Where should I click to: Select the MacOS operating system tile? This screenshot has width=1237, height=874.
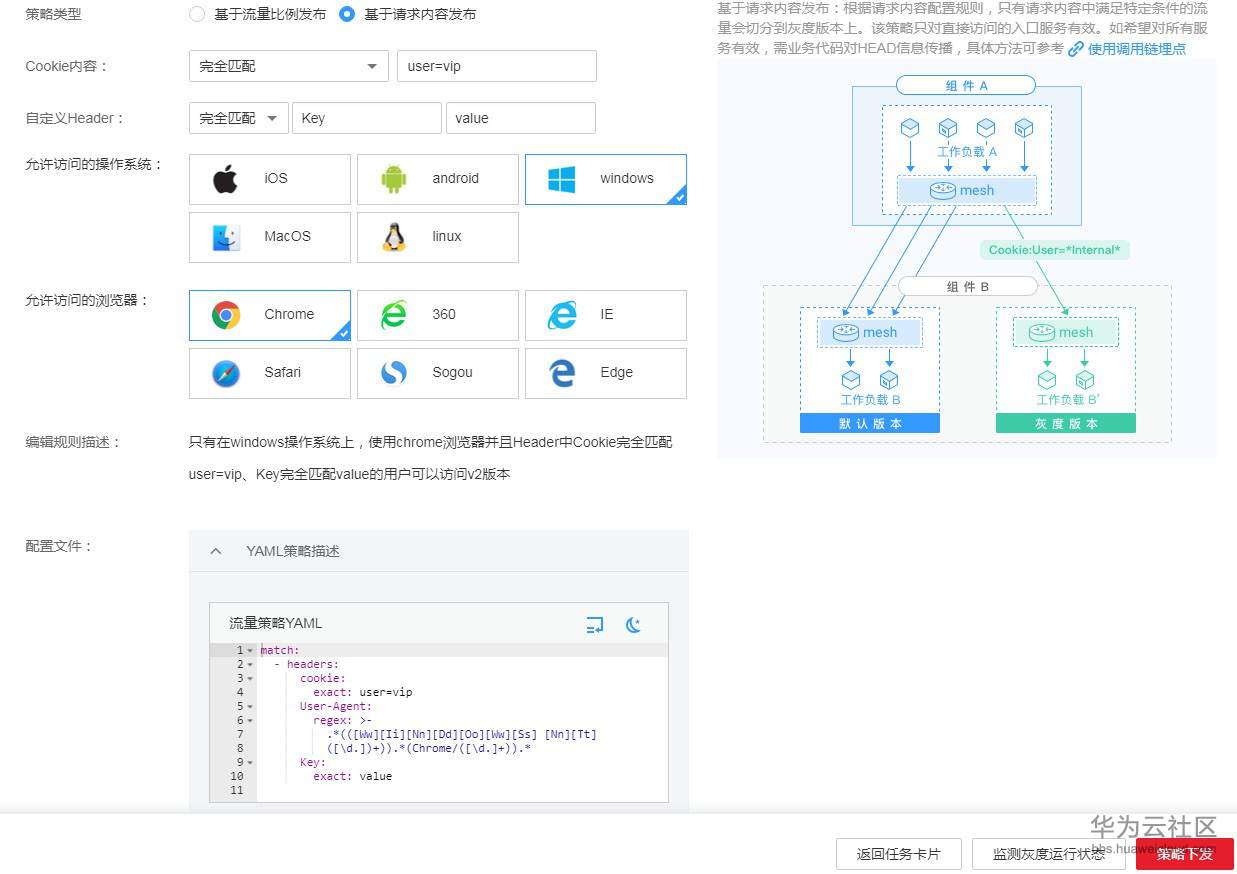click(270, 237)
